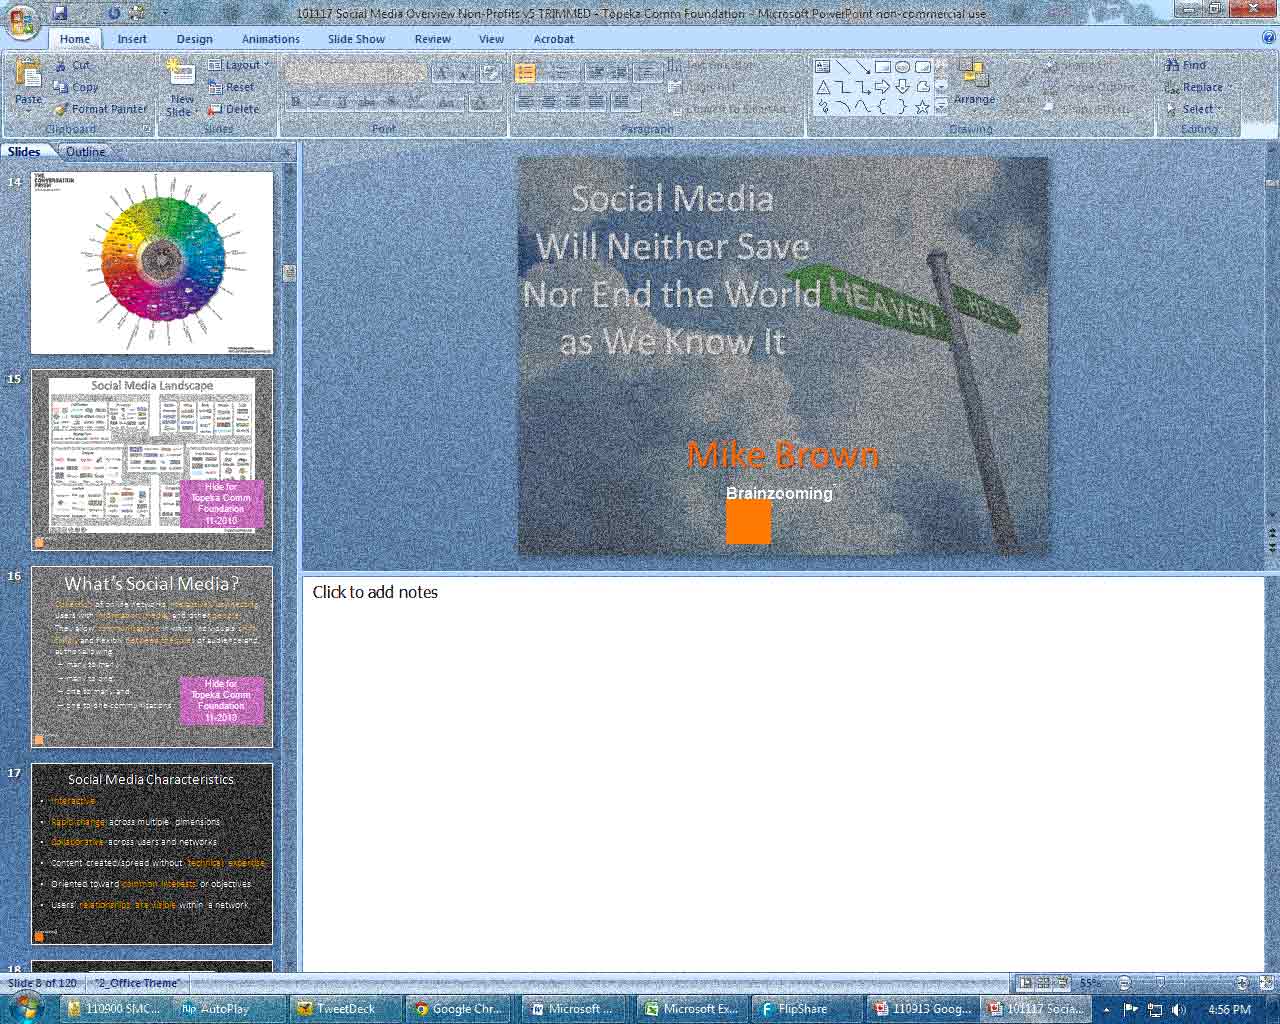Go to the Animations tab
Image resolution: width=1280 pixels, height=1024 pixels.
pyautogui.click(x=270, y=39)
